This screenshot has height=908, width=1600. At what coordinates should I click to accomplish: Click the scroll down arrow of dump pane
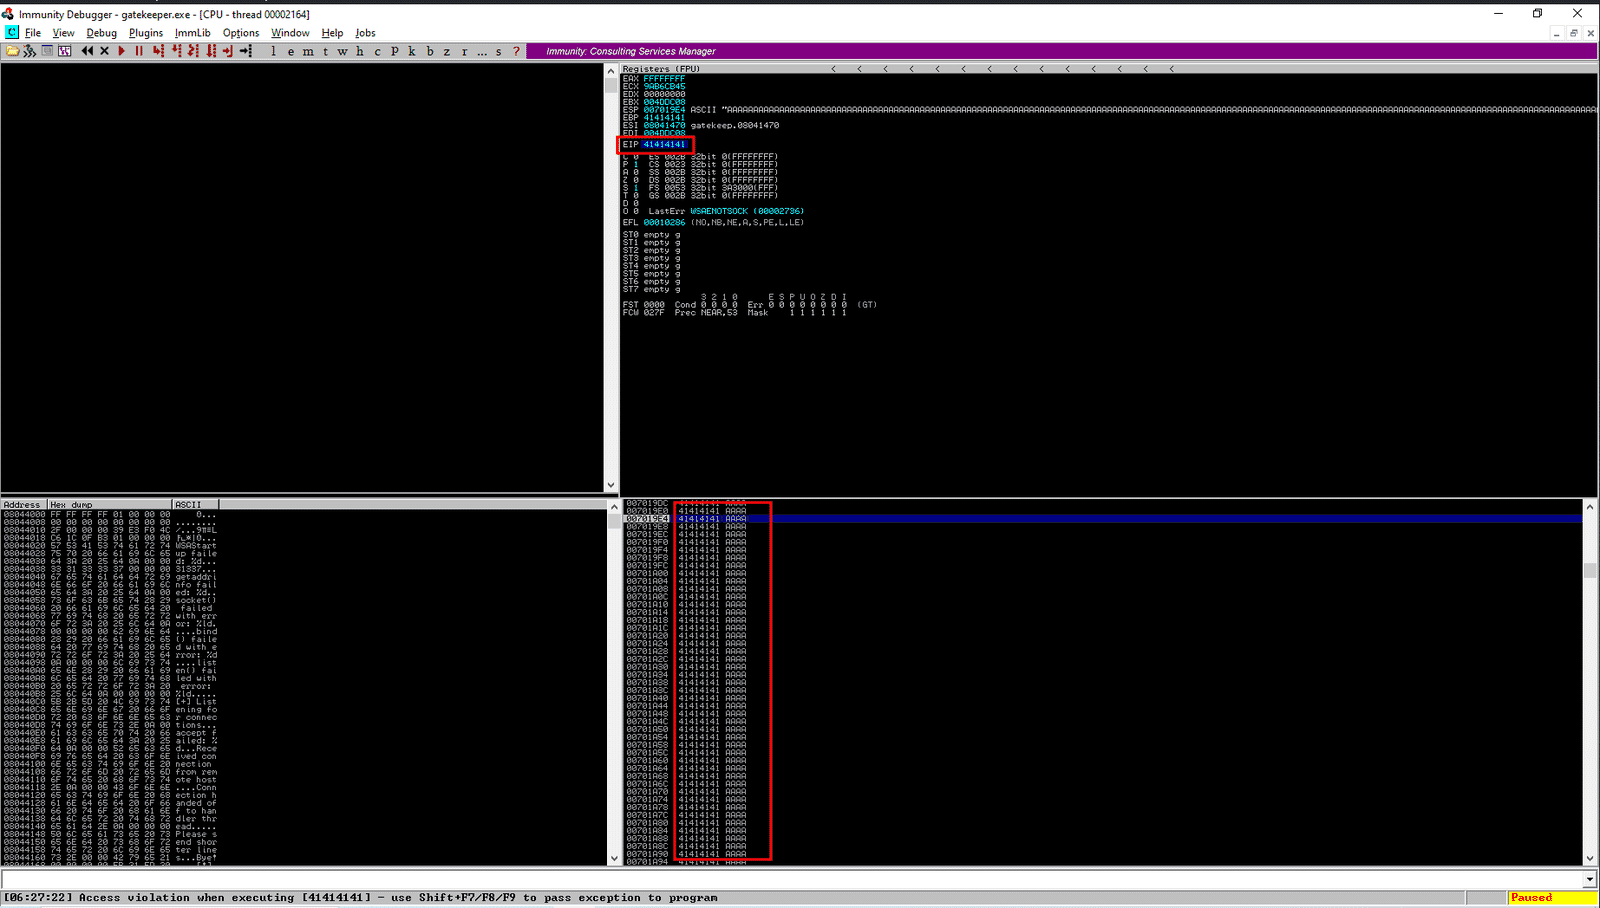(612, 859)
